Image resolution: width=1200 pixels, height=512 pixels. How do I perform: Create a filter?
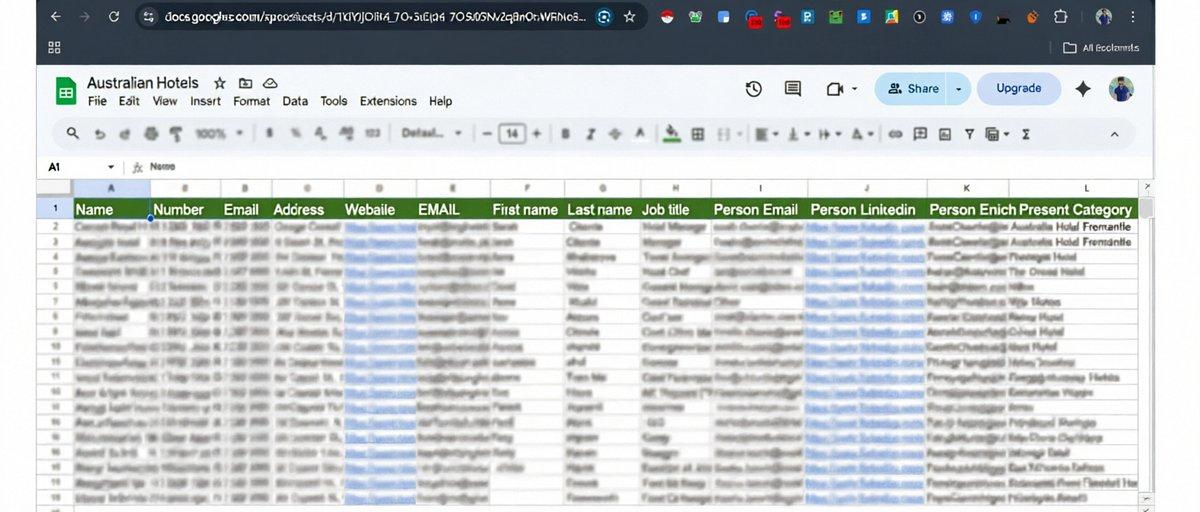(x=969, y=134)
